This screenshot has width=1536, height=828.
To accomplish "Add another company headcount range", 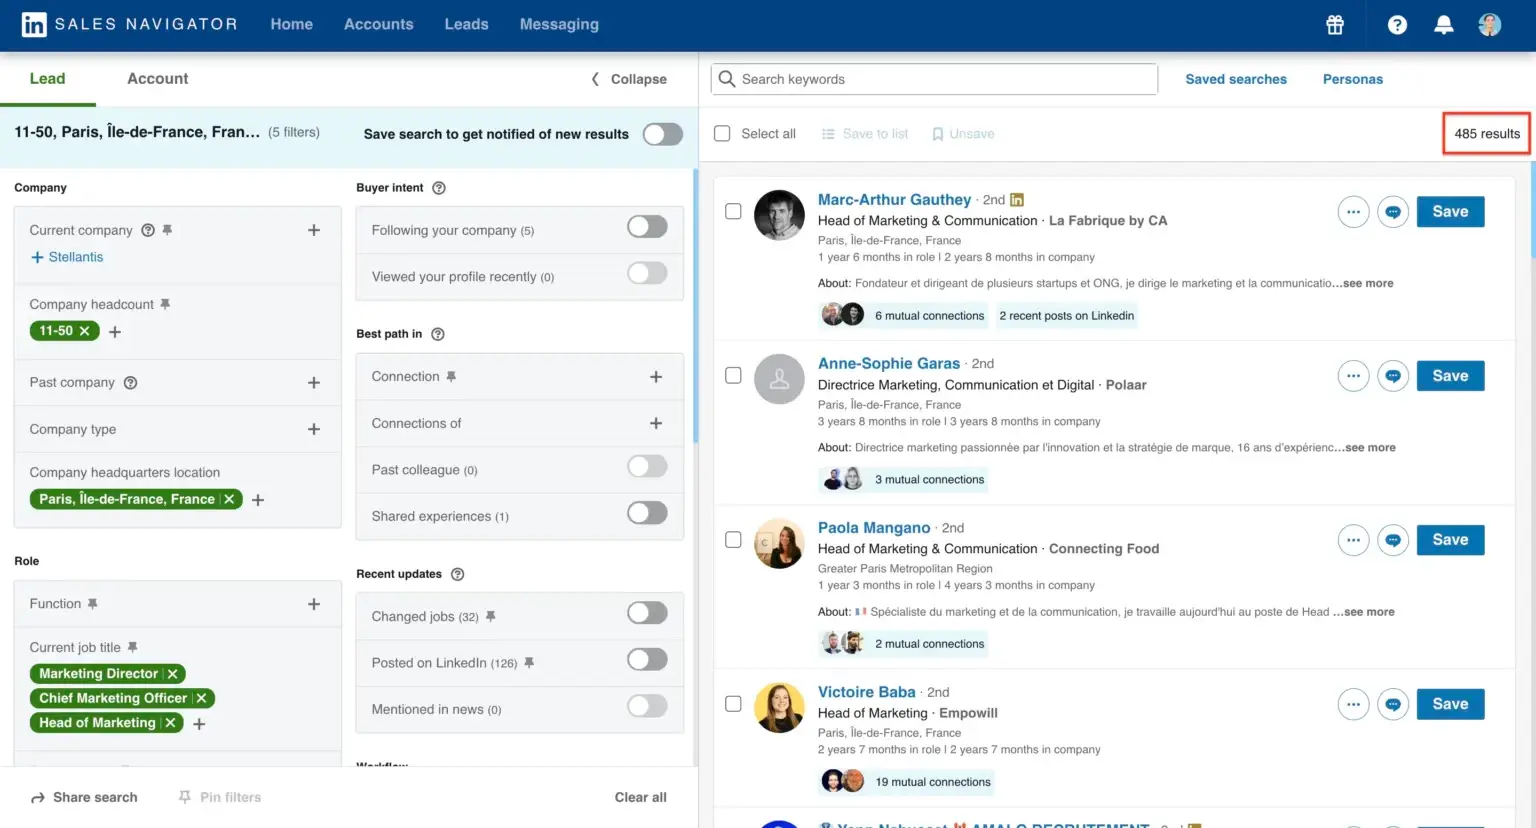I will pos(115,332).
